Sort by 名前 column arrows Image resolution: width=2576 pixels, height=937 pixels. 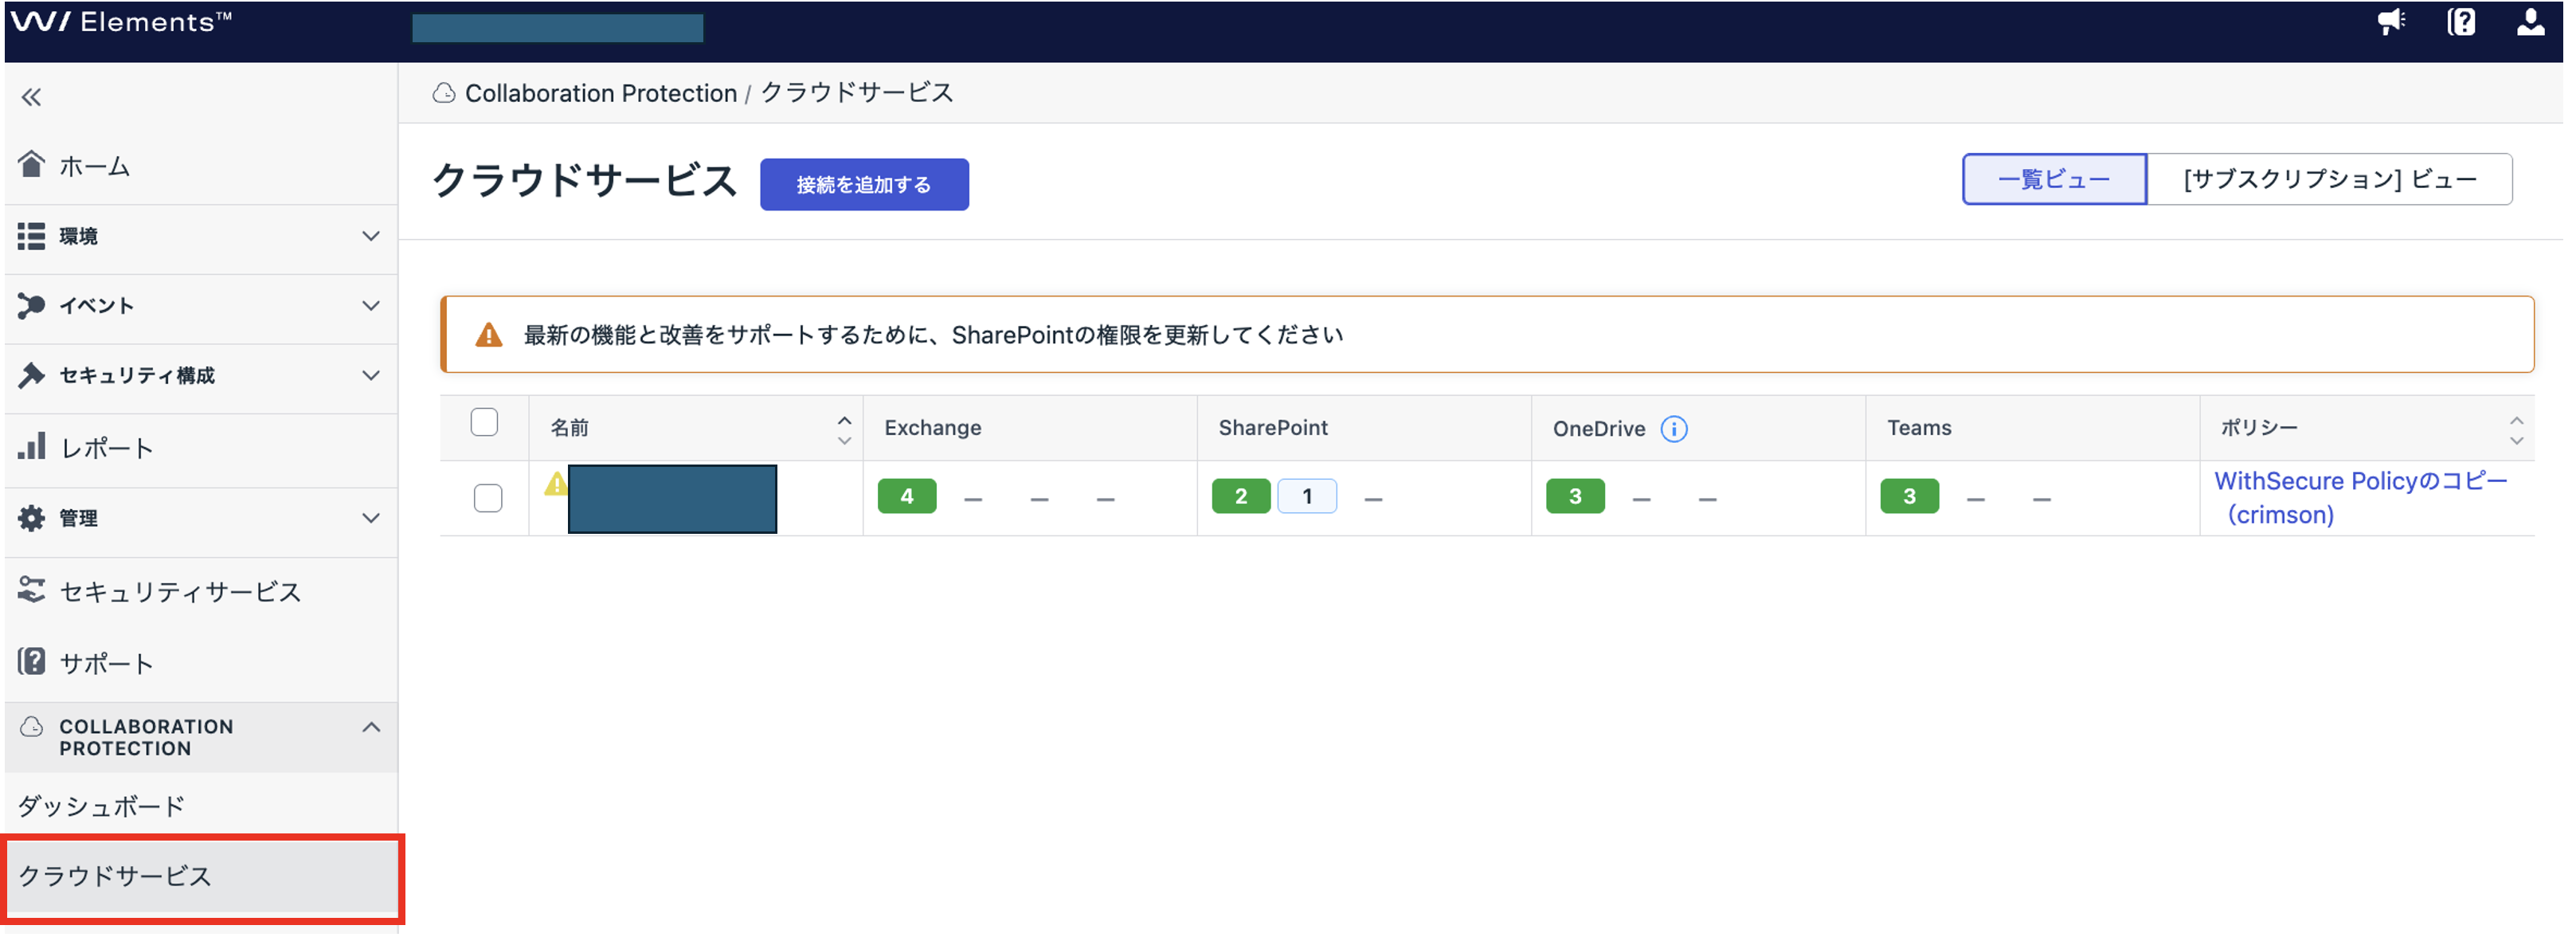click(844, 430)
